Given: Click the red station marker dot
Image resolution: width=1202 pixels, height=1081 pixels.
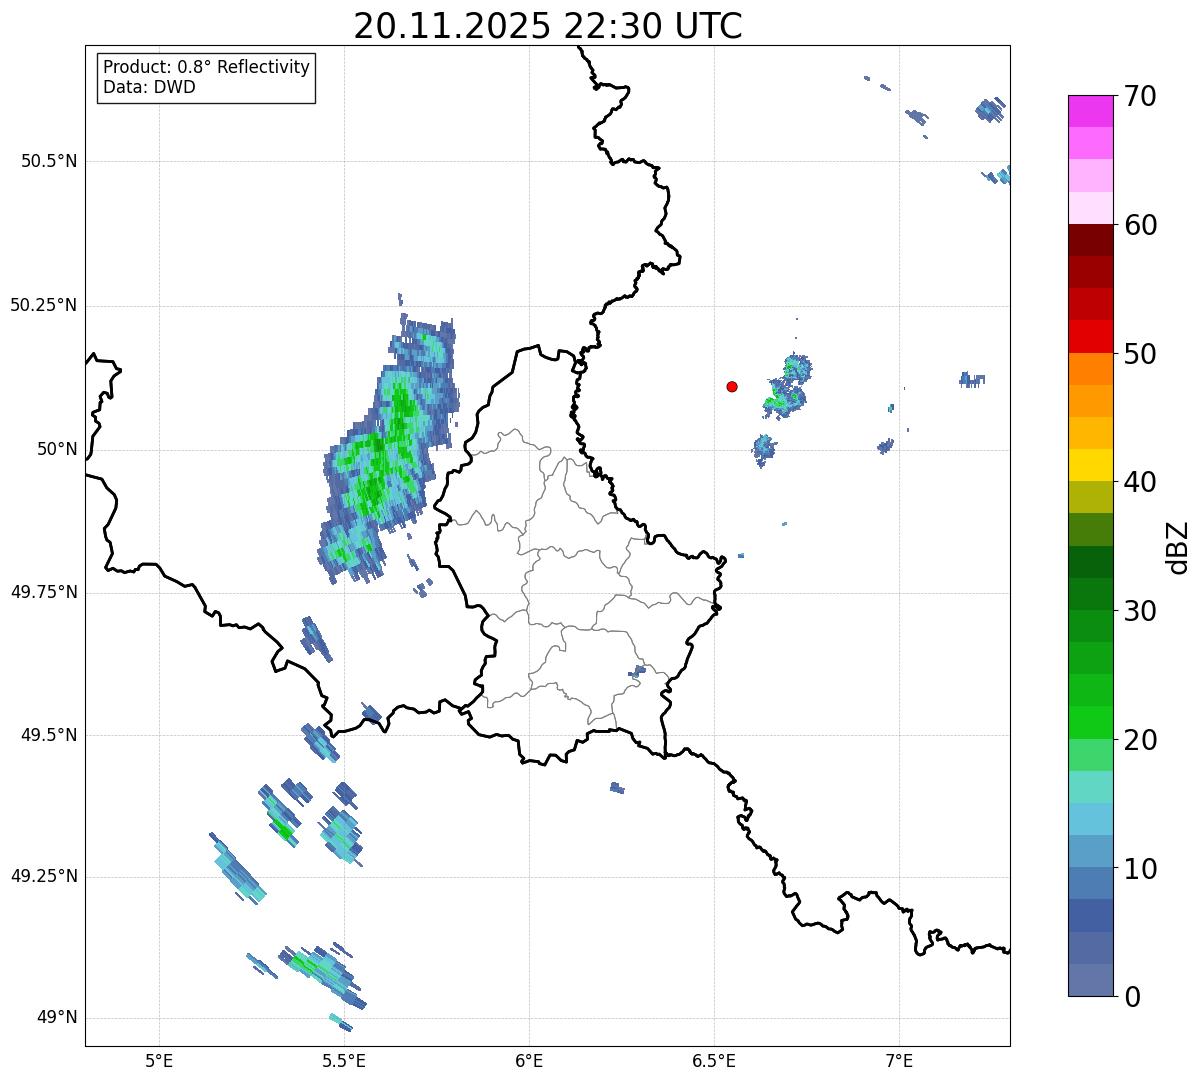Looking at the screenshot, I should [732, 386].
